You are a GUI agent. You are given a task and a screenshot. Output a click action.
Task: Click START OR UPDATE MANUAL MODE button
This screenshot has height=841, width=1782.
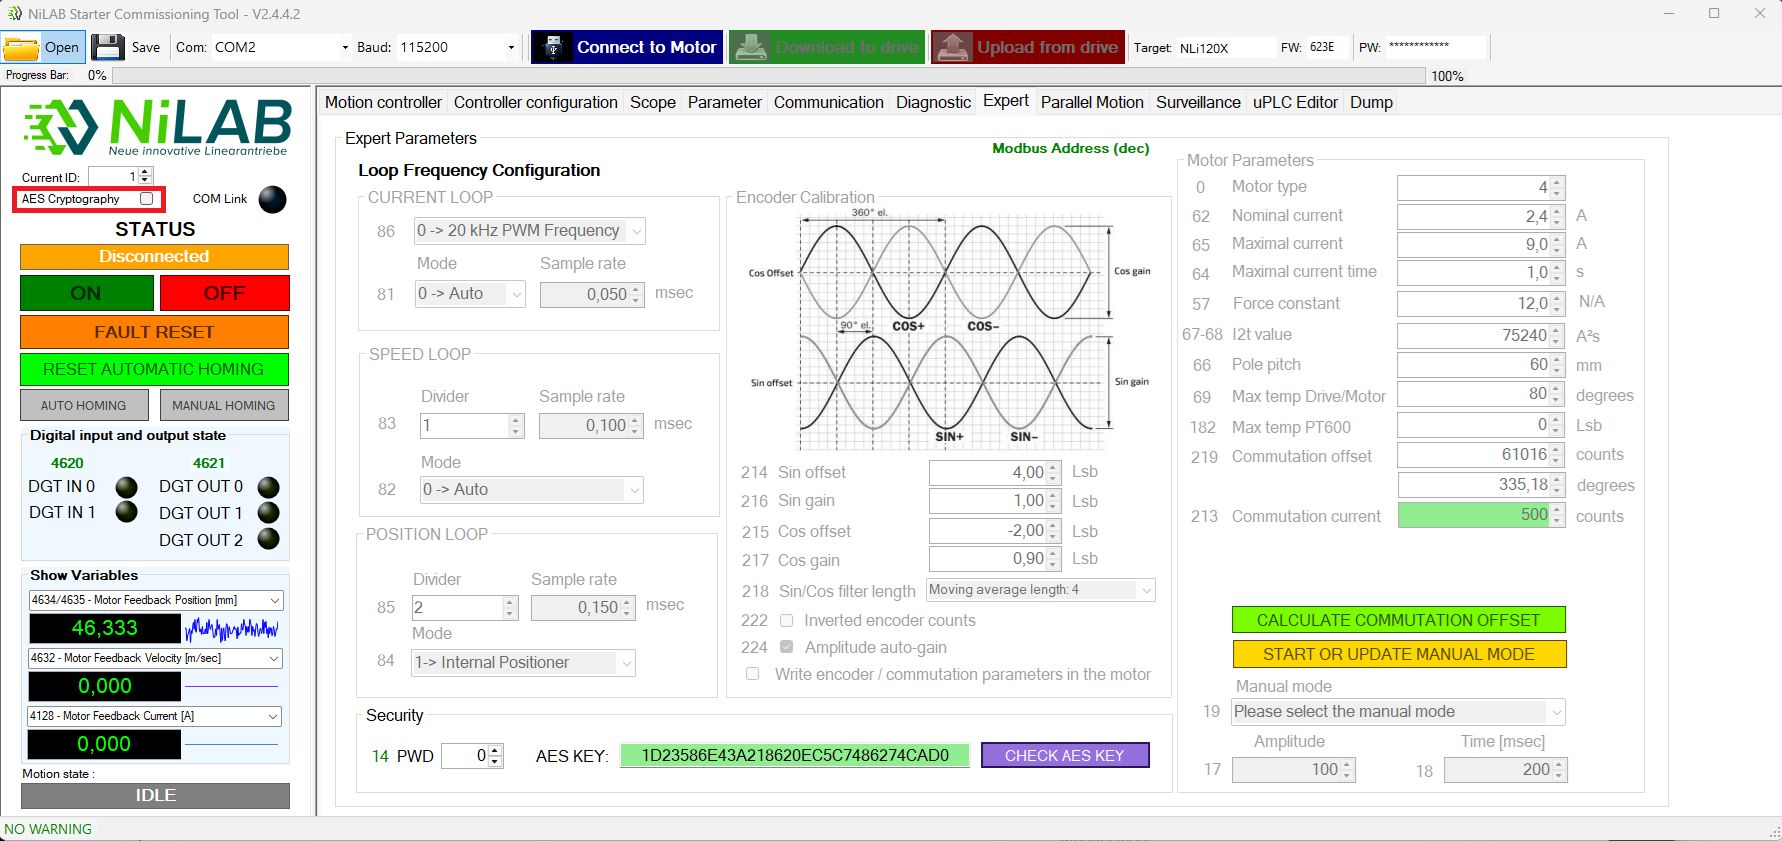tap(1398, 654)
